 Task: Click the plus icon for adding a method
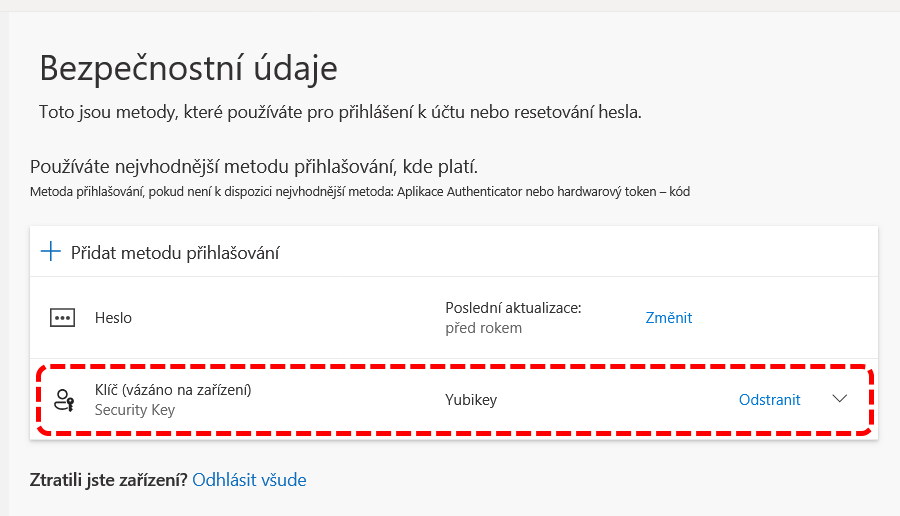50,252
